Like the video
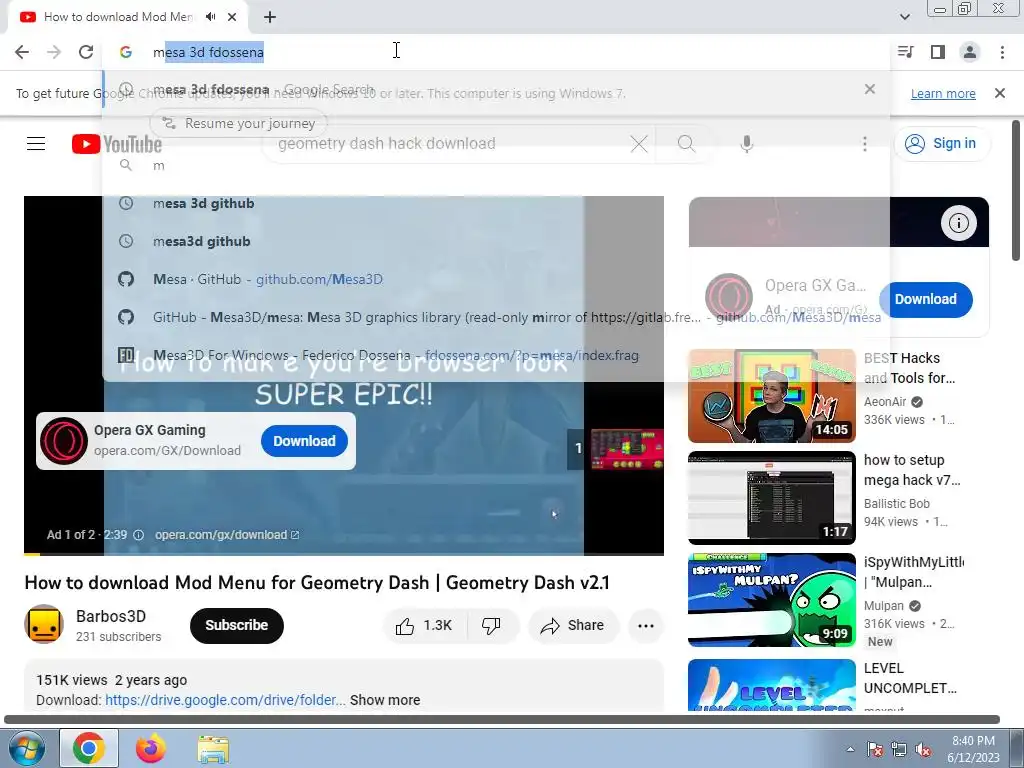The image size is (1024, 768). point(424,626)
